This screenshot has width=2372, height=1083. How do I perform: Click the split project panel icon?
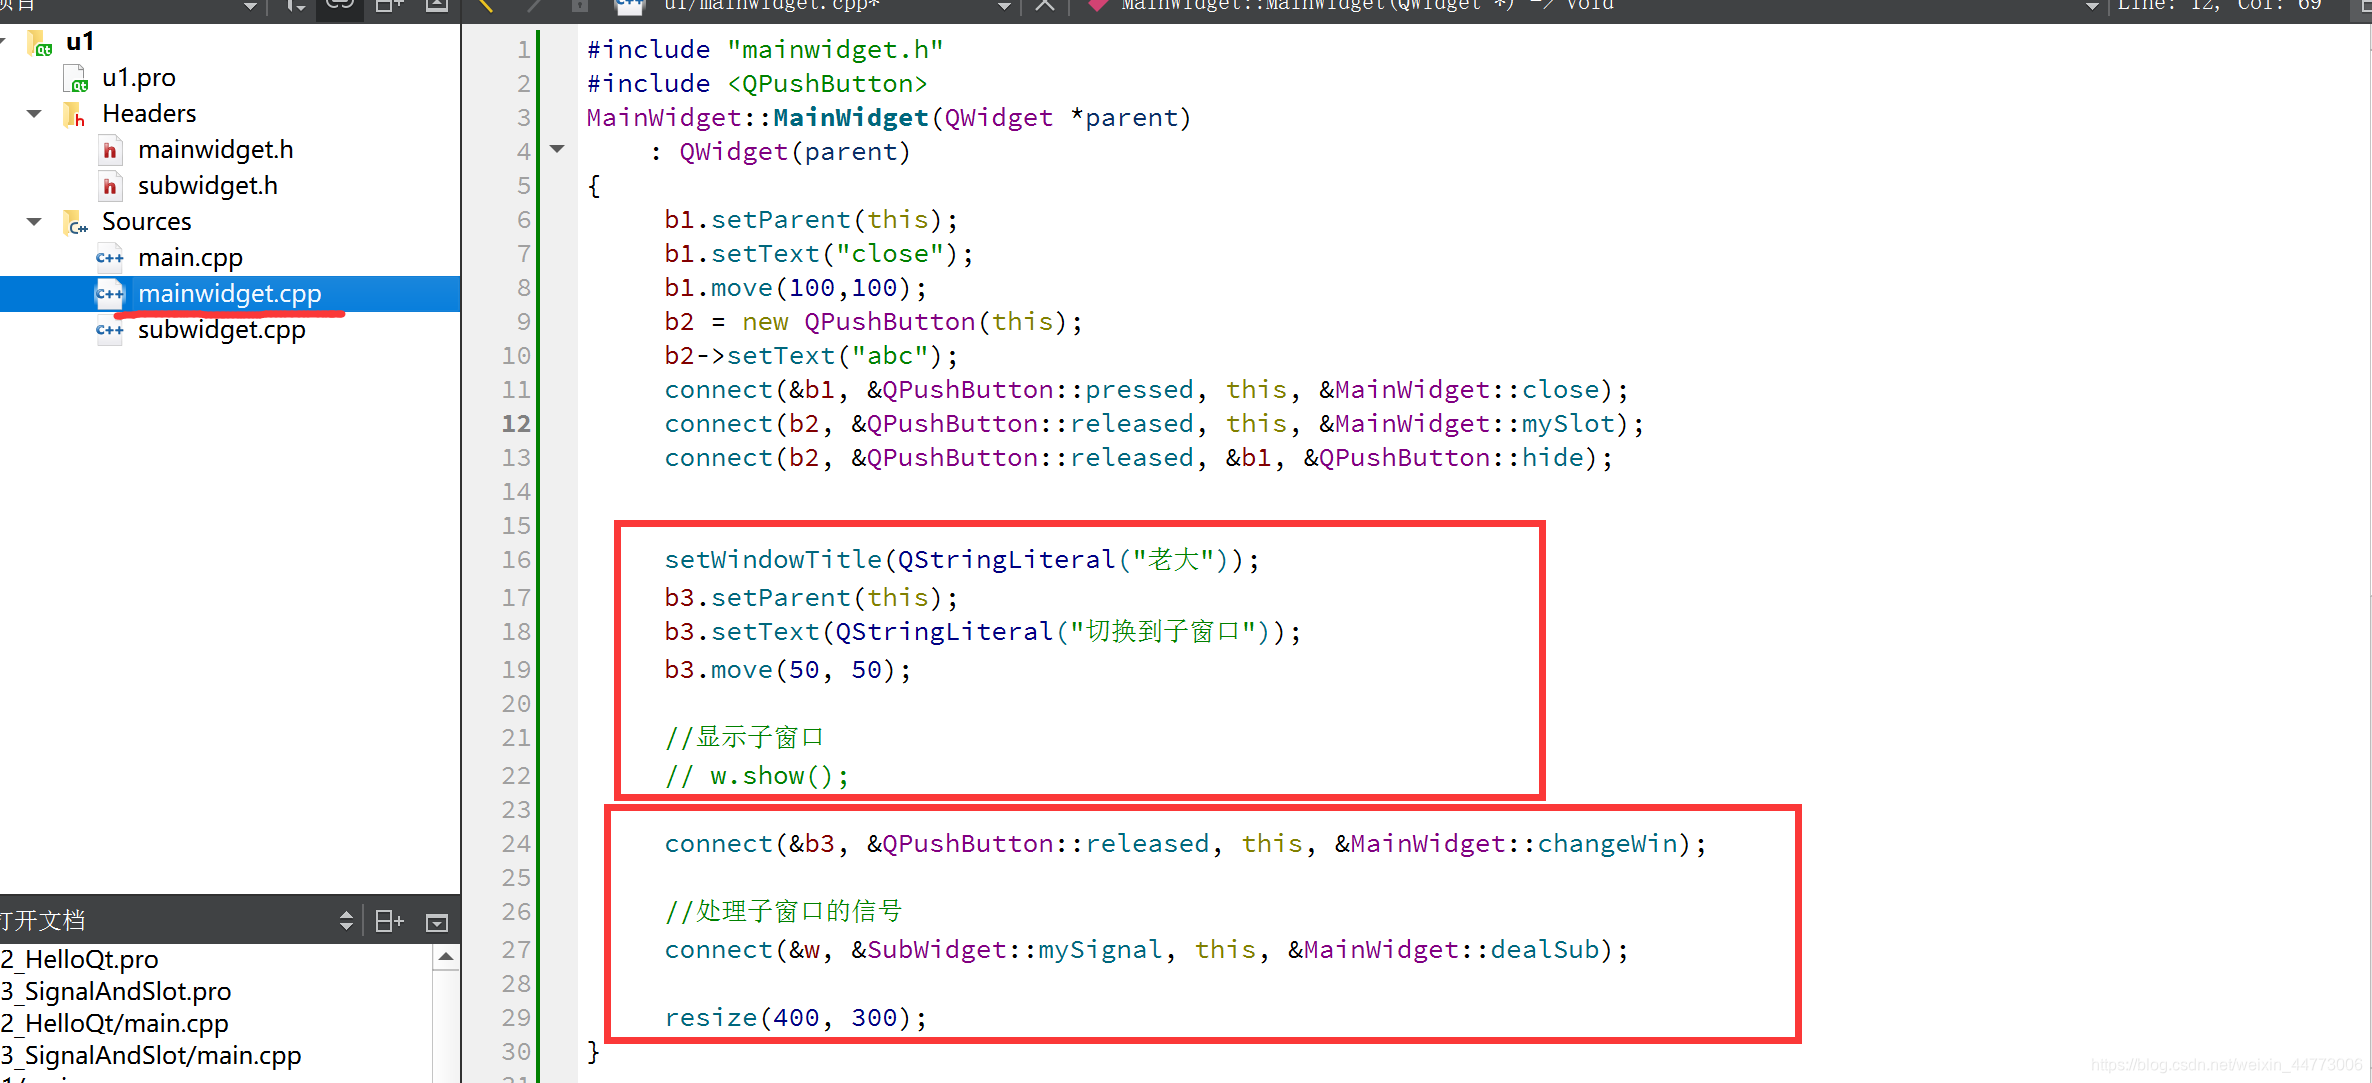pos(388,5)
